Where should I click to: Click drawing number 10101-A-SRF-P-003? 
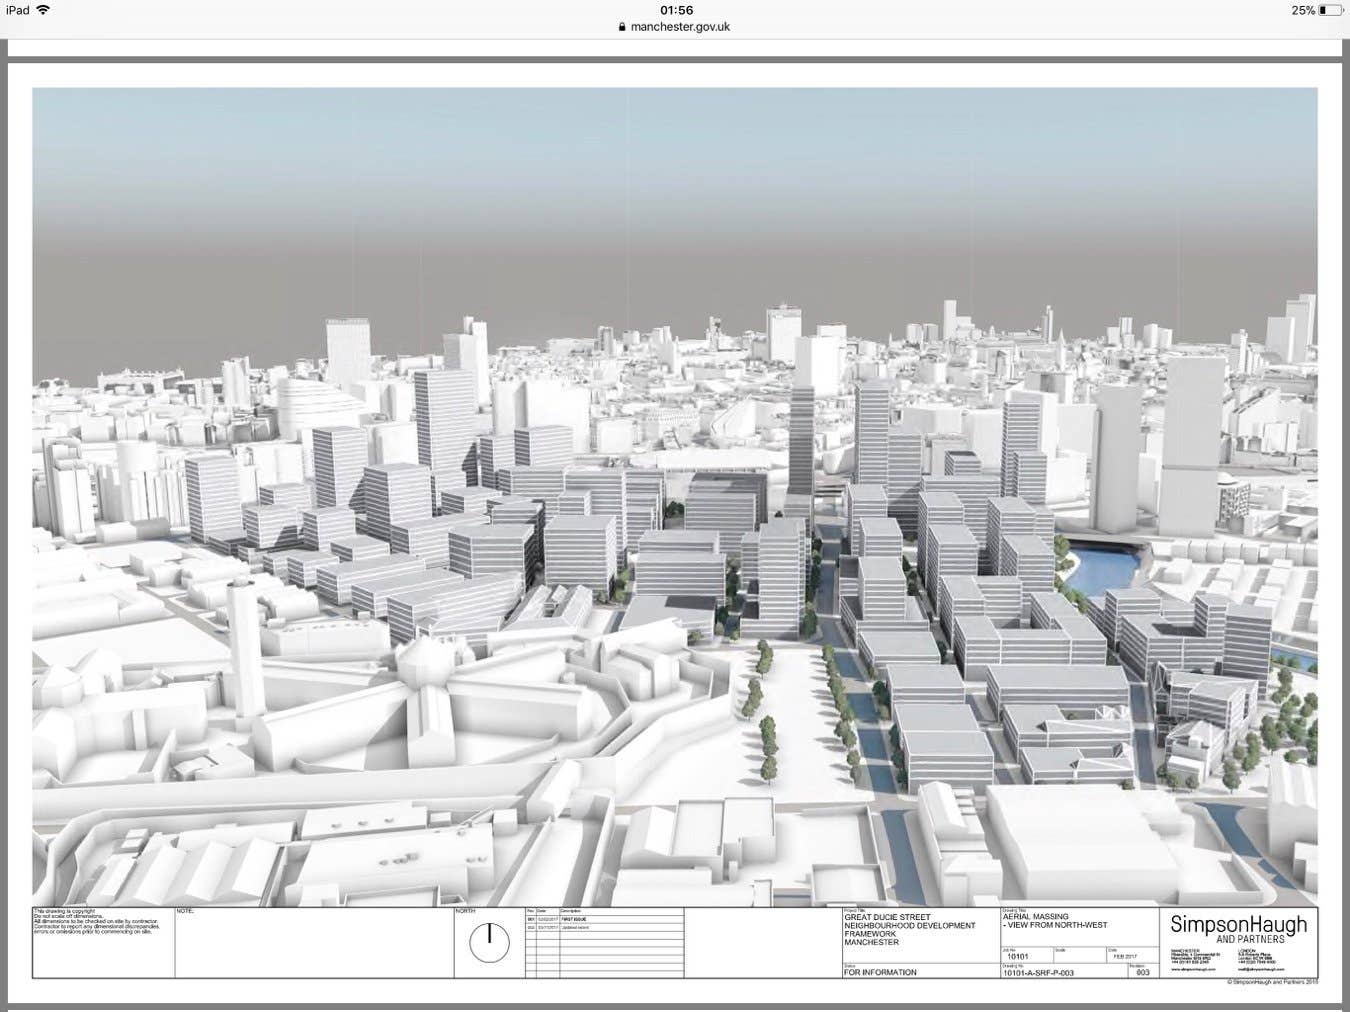[1037, 973]
